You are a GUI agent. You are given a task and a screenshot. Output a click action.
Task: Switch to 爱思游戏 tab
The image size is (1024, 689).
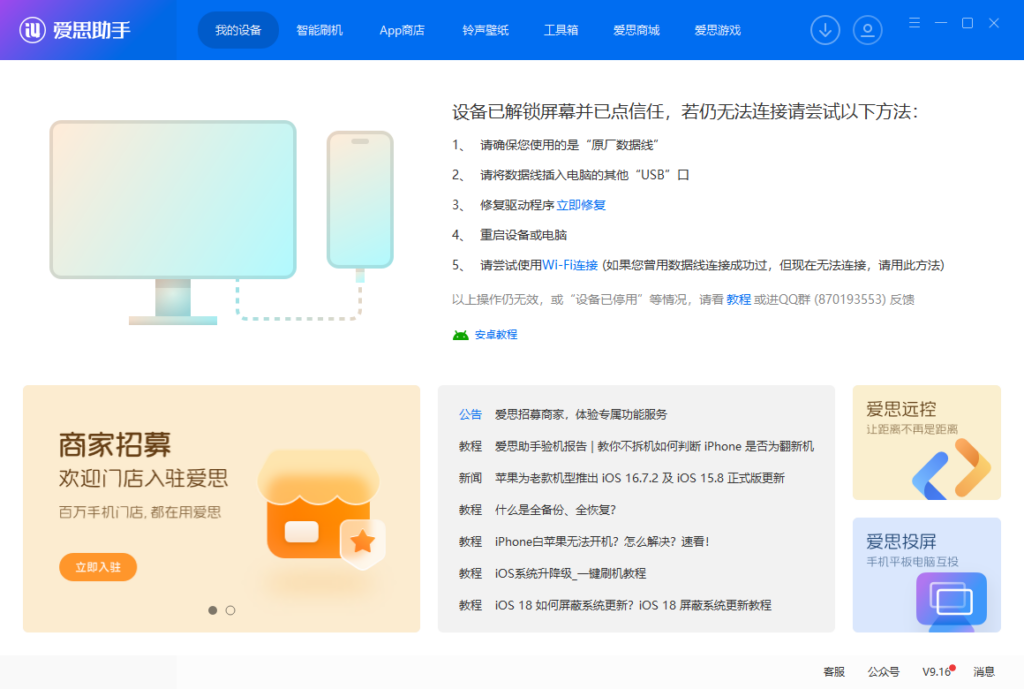[717, 30]
